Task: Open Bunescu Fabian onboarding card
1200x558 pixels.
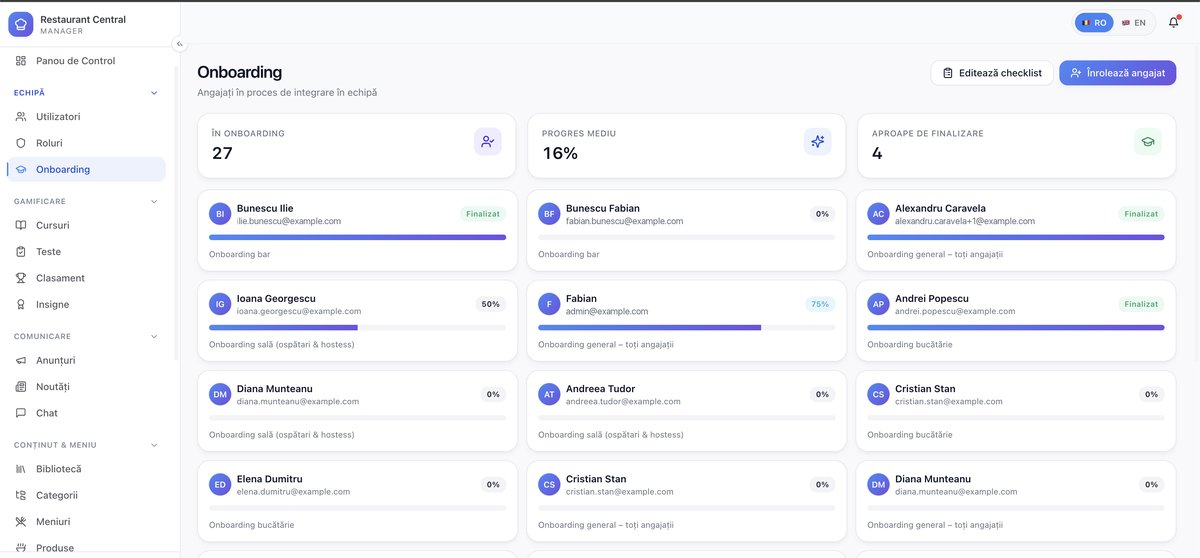Action: (x=686, y=231)
